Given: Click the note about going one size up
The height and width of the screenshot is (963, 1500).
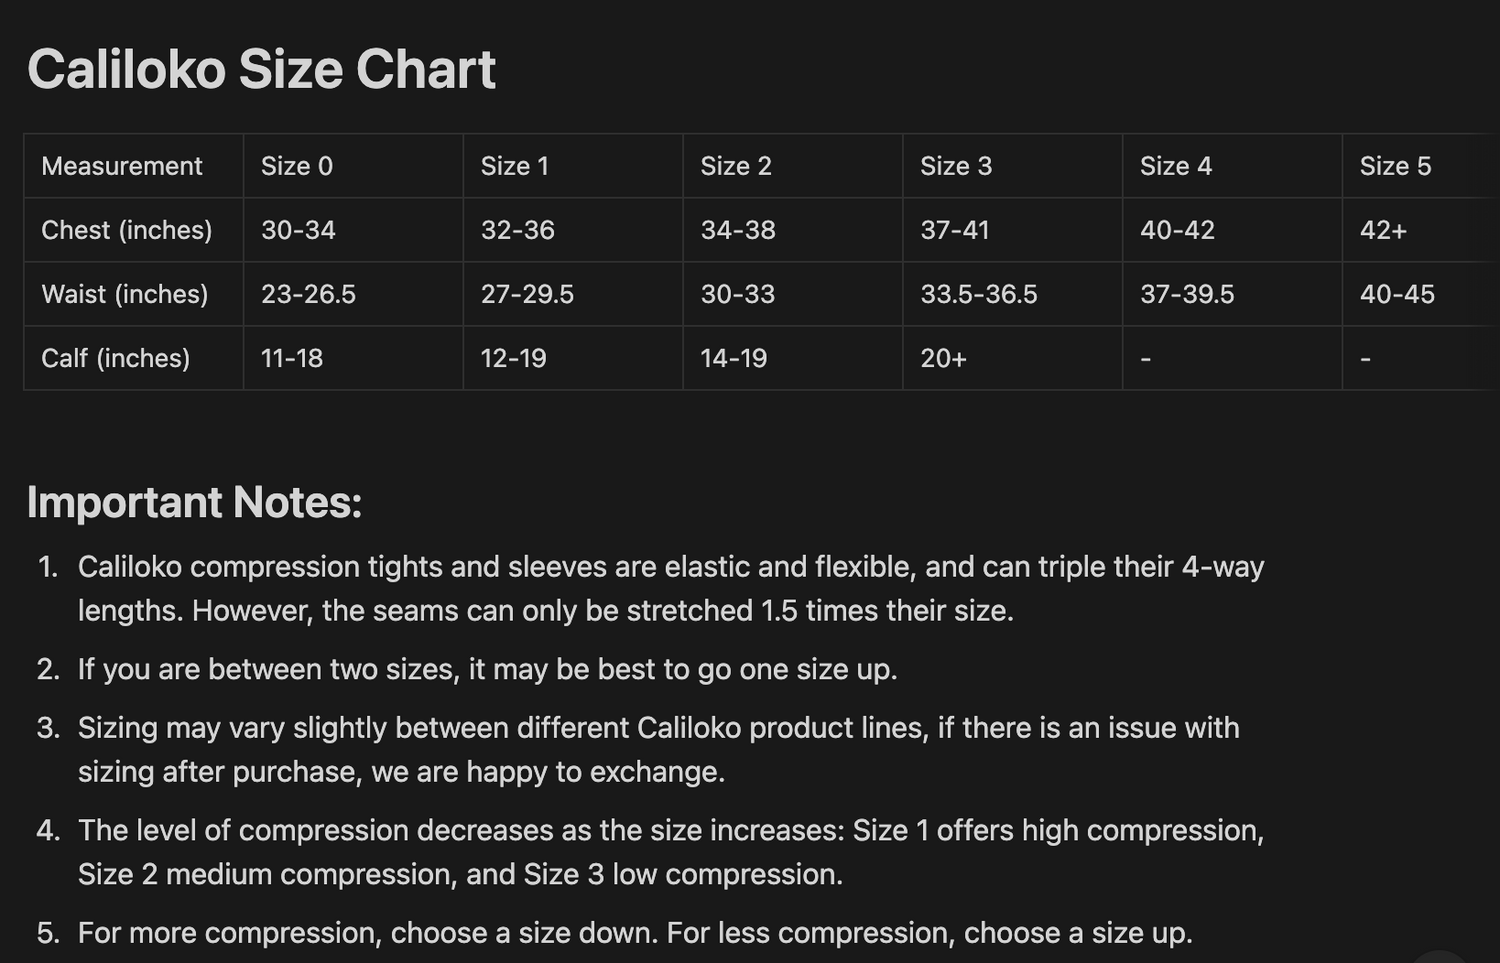Looking at the screenshot, I should tap(487, 669).
